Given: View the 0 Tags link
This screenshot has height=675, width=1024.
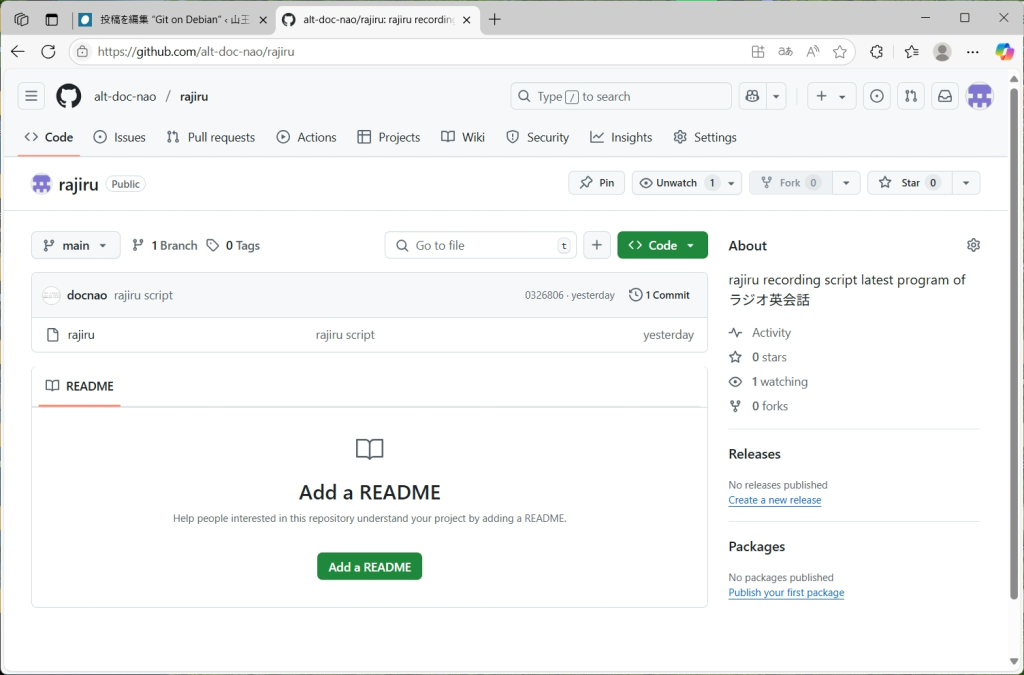Looking at the screenshot, I should pos(233,245).
